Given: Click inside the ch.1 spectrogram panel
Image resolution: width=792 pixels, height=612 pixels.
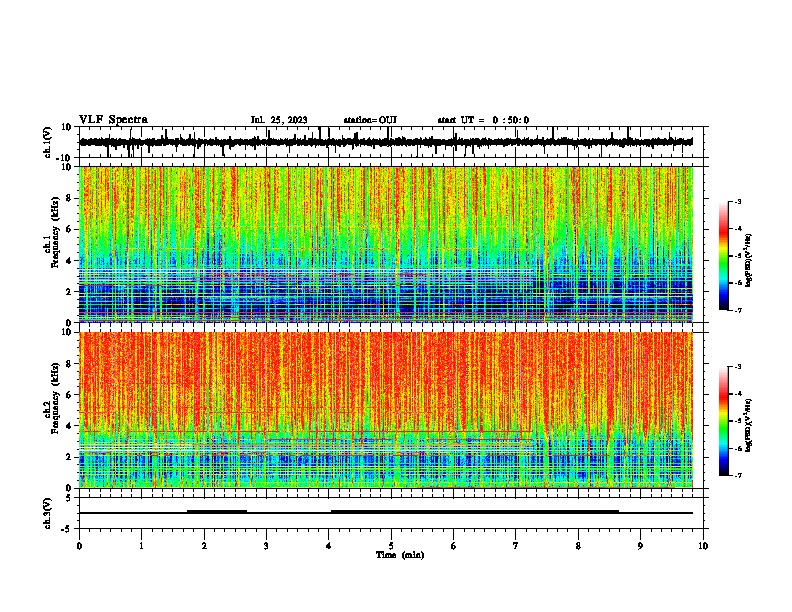Looking at the screenshot, I should click(391, 244).
